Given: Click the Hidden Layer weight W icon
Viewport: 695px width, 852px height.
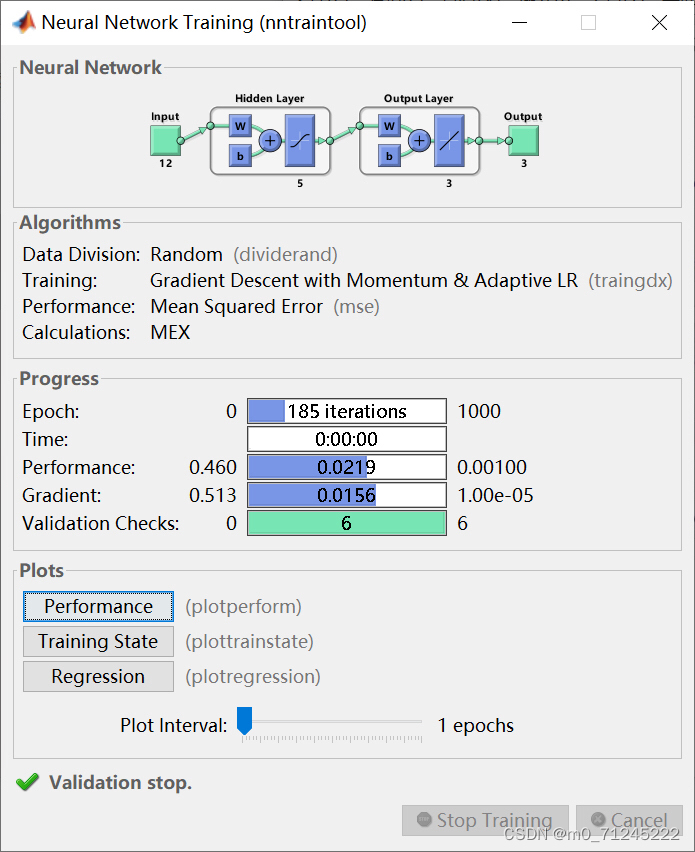Looking at the screenshot, I should coord(238,126).
